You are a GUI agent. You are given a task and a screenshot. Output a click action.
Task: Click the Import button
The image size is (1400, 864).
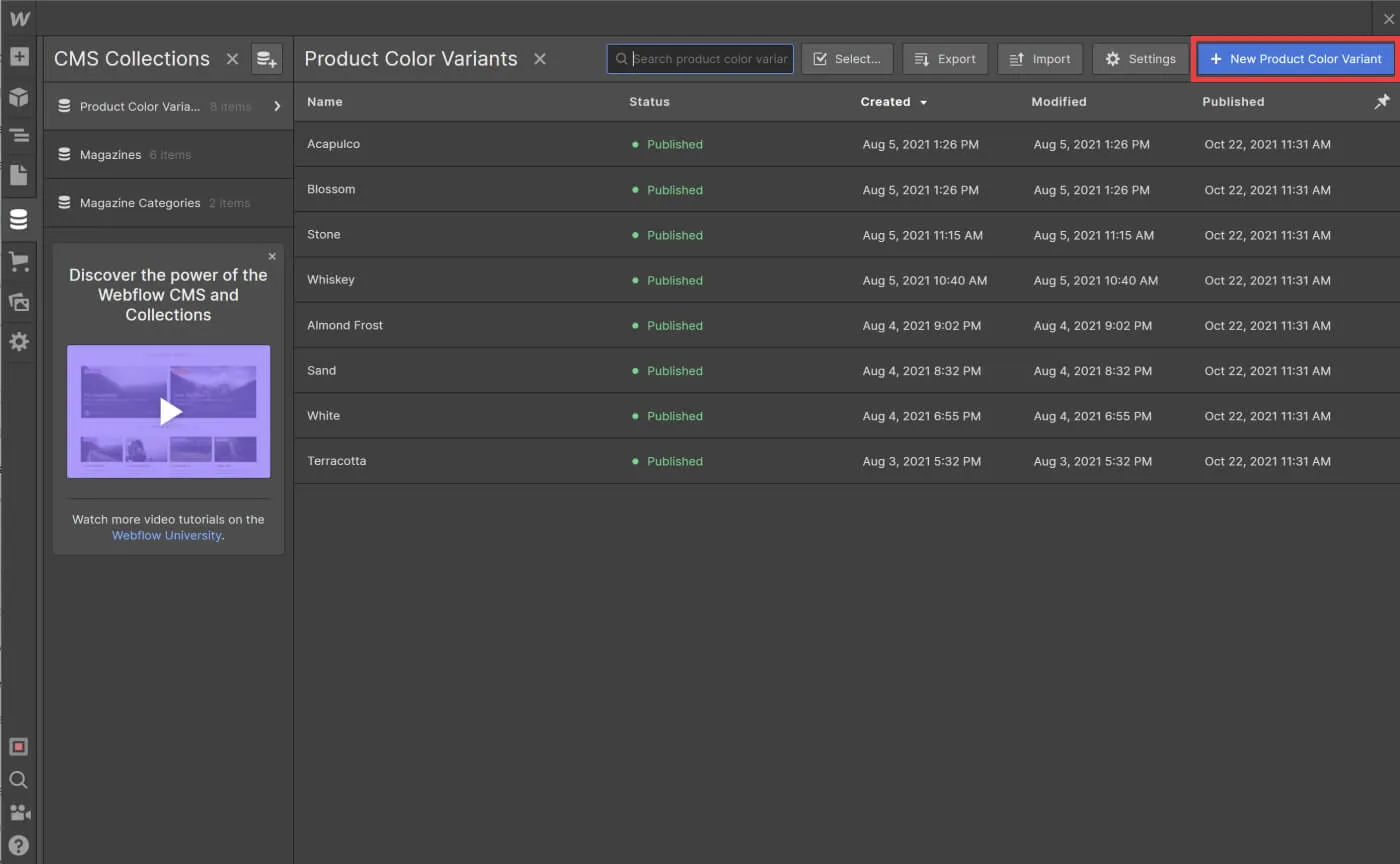coord(1040,59)
